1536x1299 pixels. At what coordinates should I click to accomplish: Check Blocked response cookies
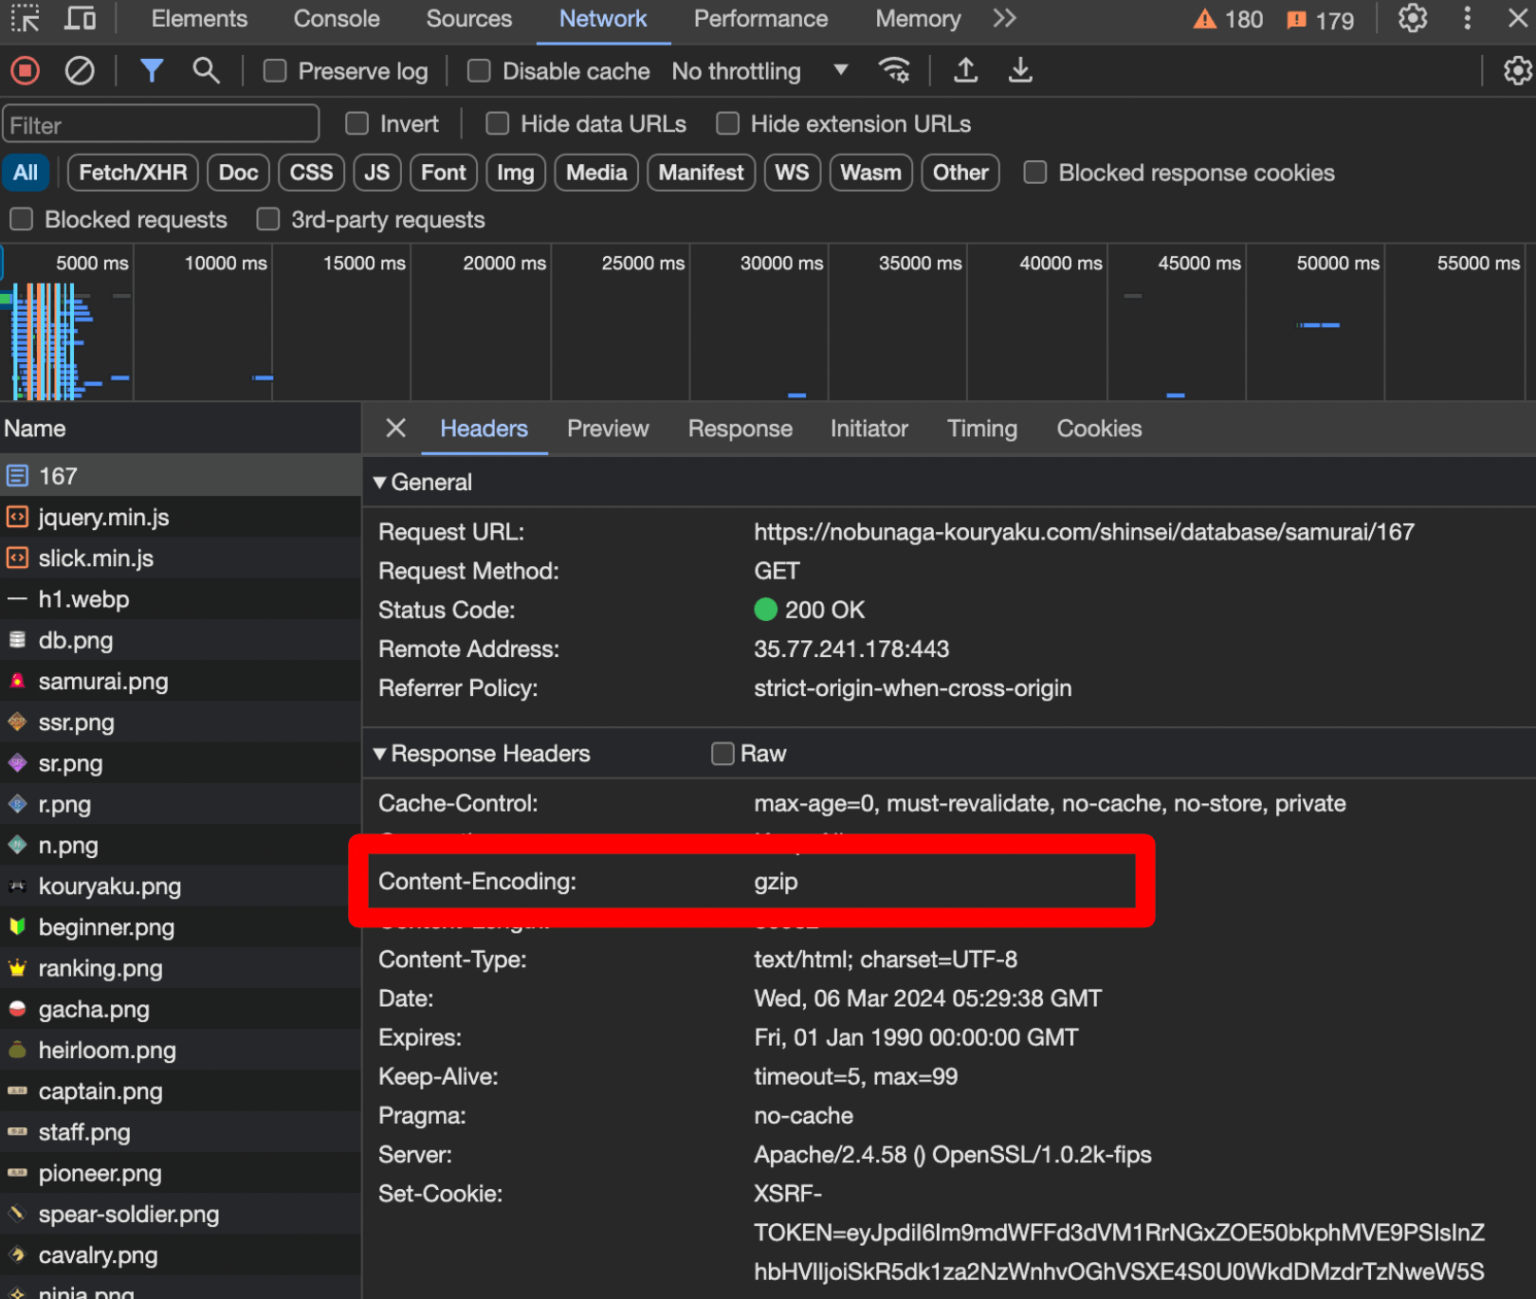[x=1035, y=172]
